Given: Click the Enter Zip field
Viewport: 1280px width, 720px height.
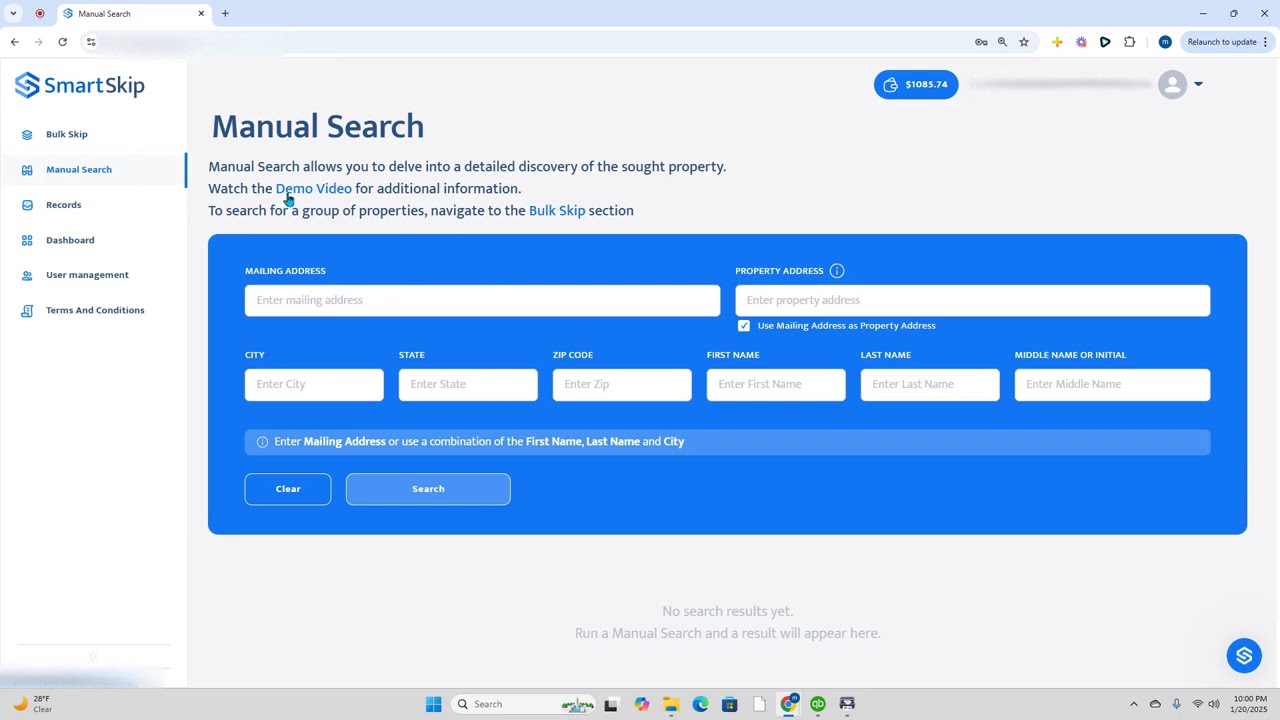Looking at the screenshot, I should pyautogui.click(x=622, y=384).
